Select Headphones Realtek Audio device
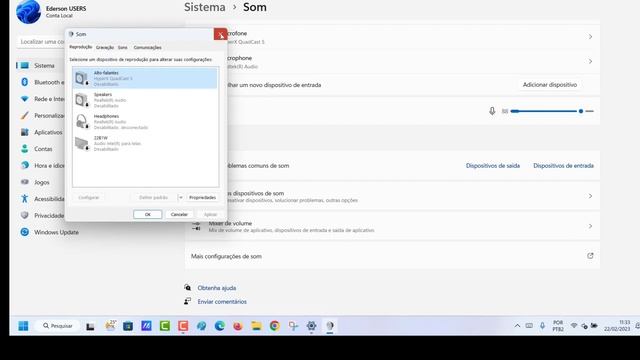The width and height of the screenshot is (640, 360). [x=145, y=121]
